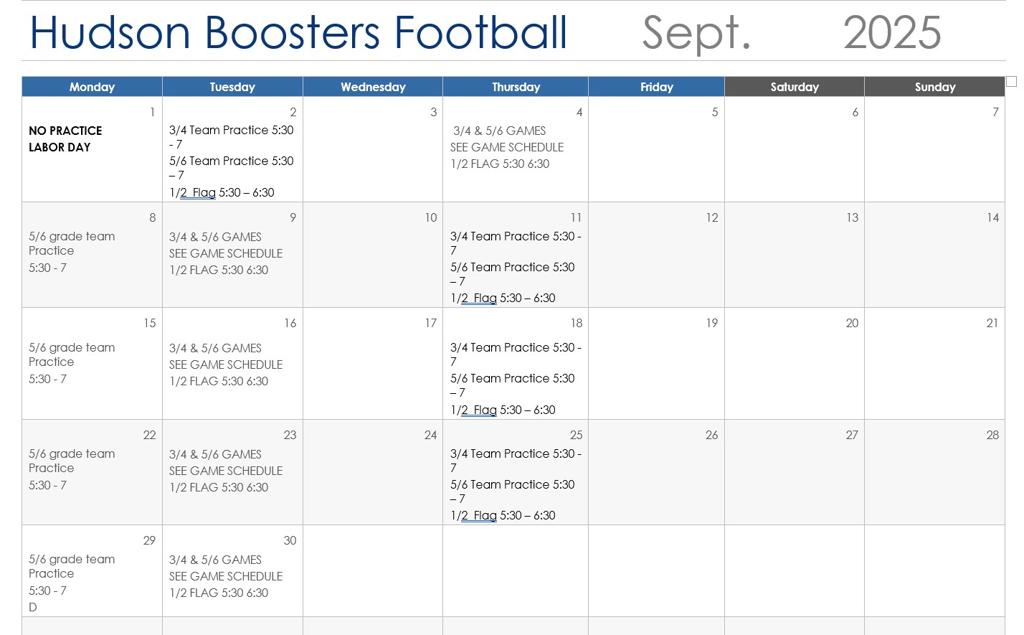
Task: Click the date number 28 cell
Action: pyautogui.click(x=992, y=435)
